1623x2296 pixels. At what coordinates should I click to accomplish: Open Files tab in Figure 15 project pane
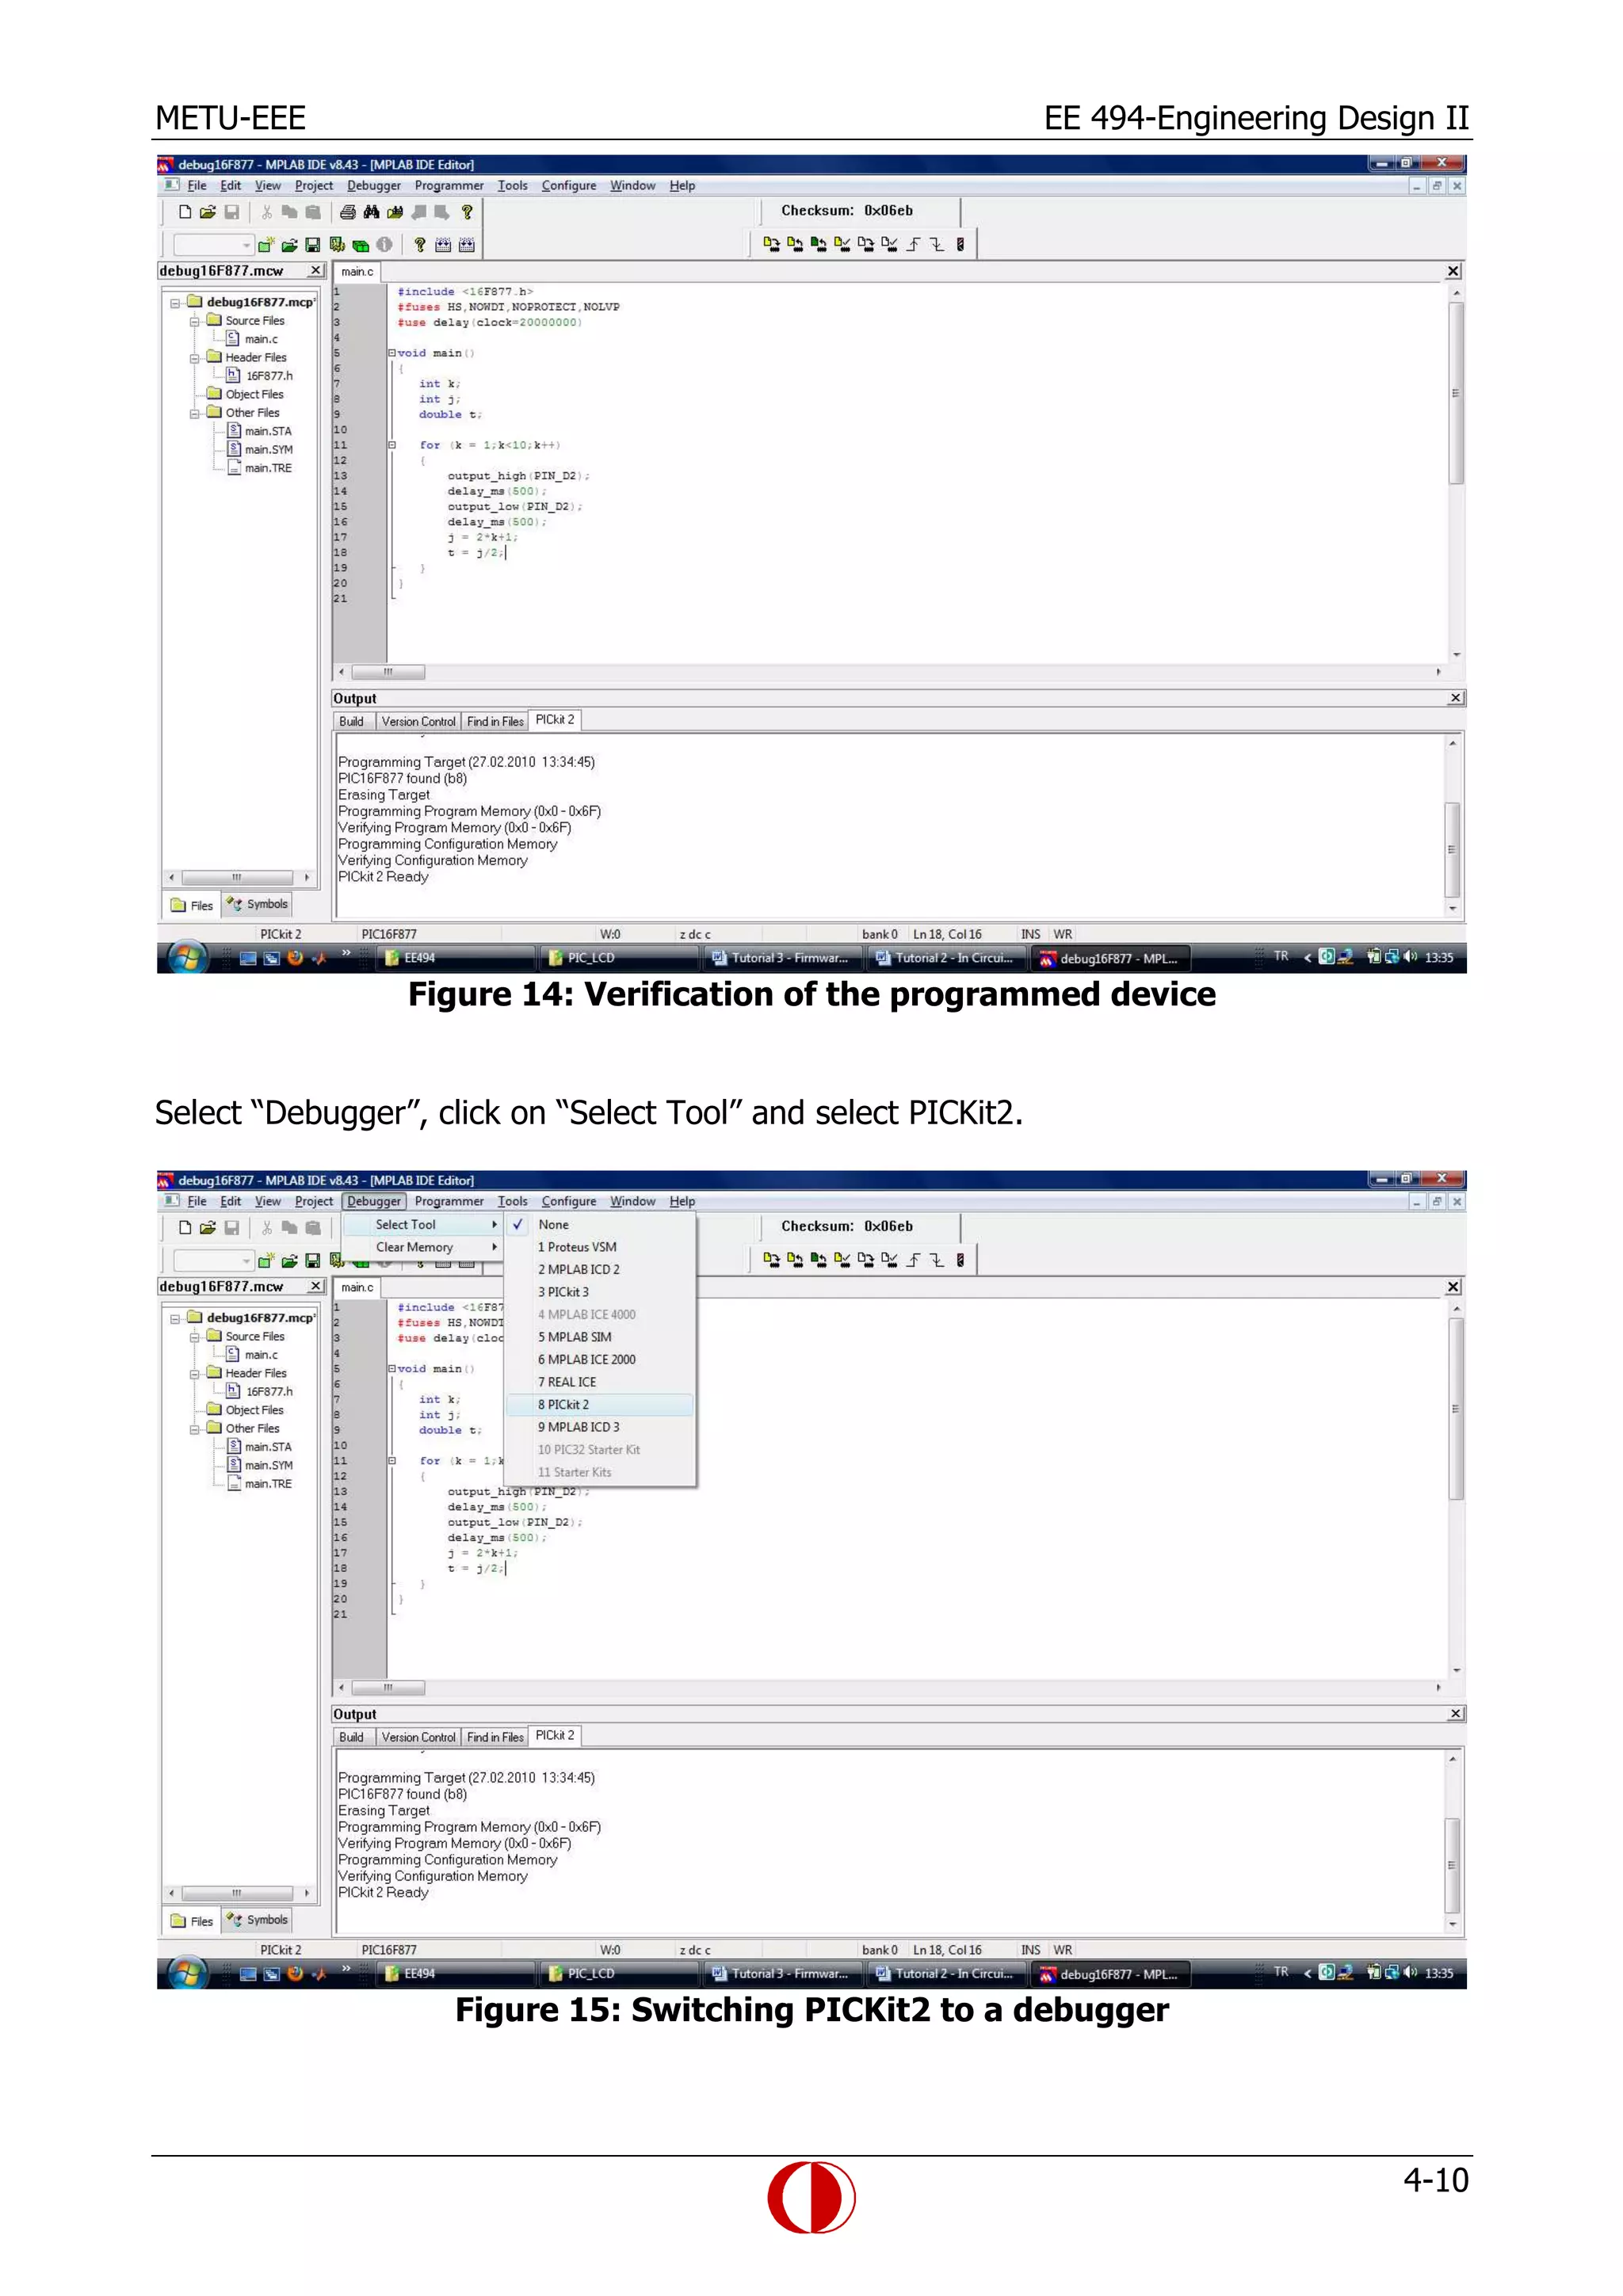pyautogui.click(x=192, y=1922)
